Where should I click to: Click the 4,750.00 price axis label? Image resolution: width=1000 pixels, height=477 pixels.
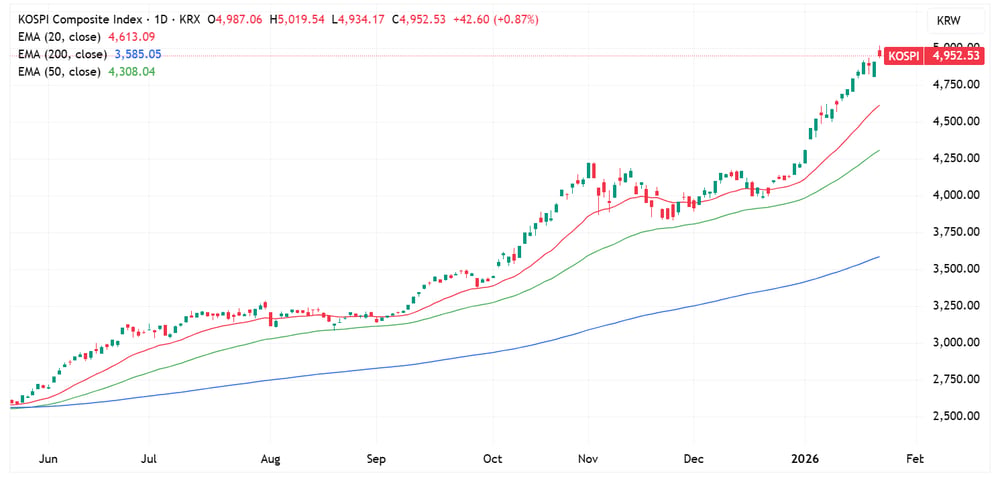click(955, 84)
